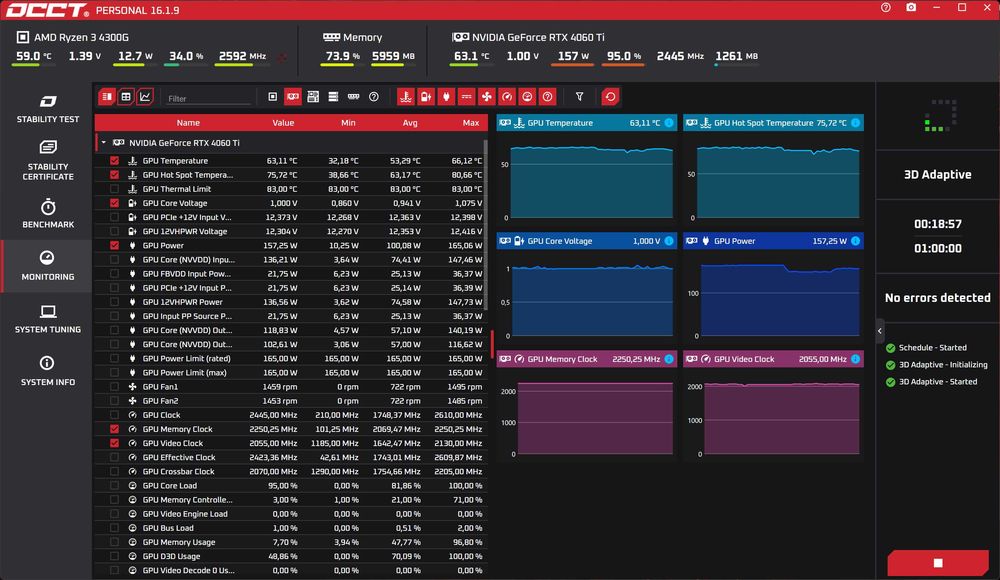Sort by Name column header
Screen dimensions: 1000x580
click(188, 123)
